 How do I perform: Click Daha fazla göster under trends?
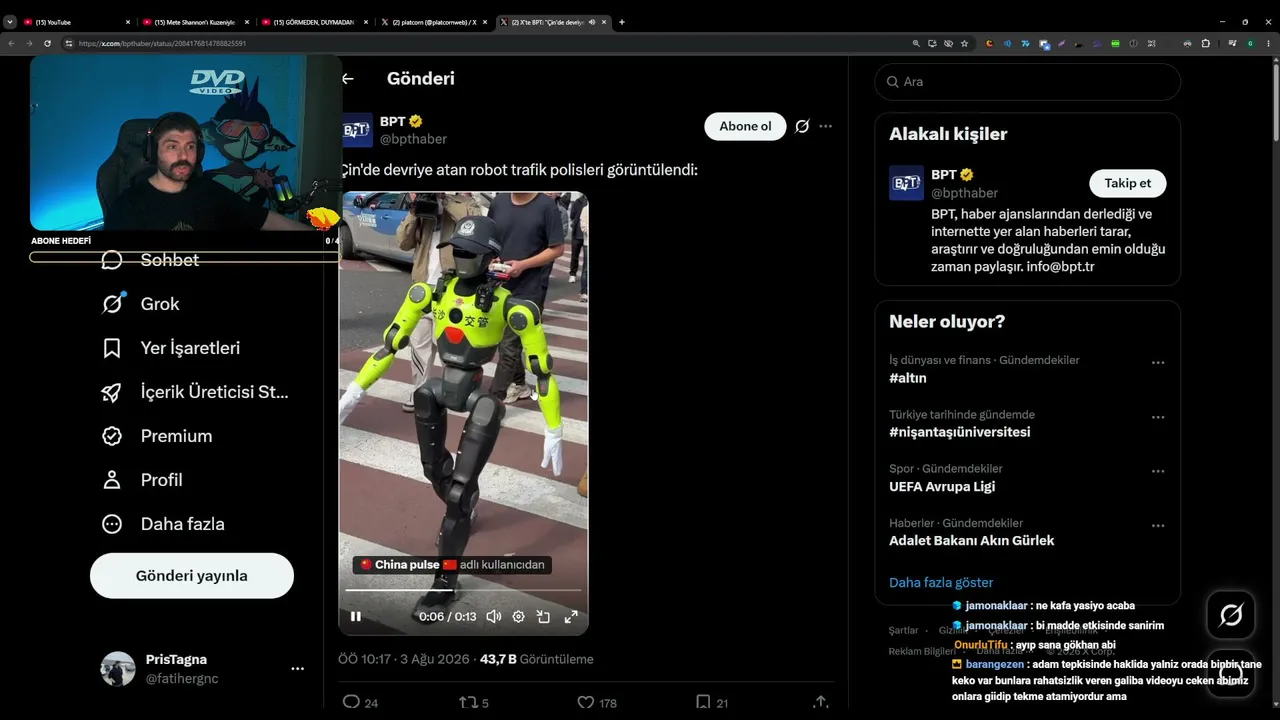[x=941, y=582]
